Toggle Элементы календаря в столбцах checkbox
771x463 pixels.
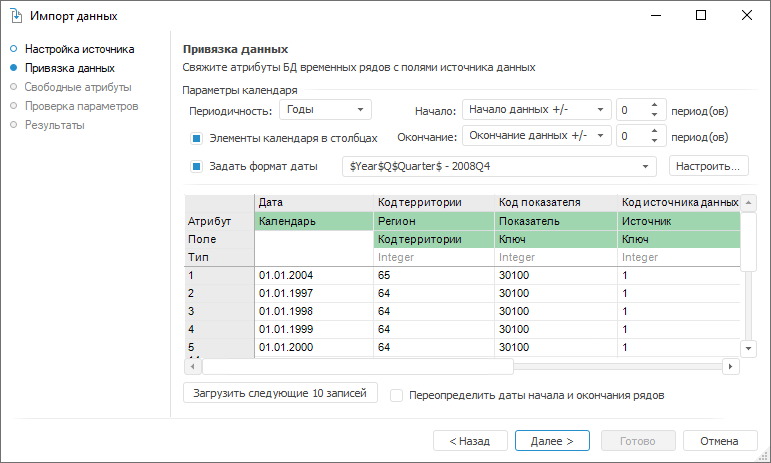pos(198,137)
